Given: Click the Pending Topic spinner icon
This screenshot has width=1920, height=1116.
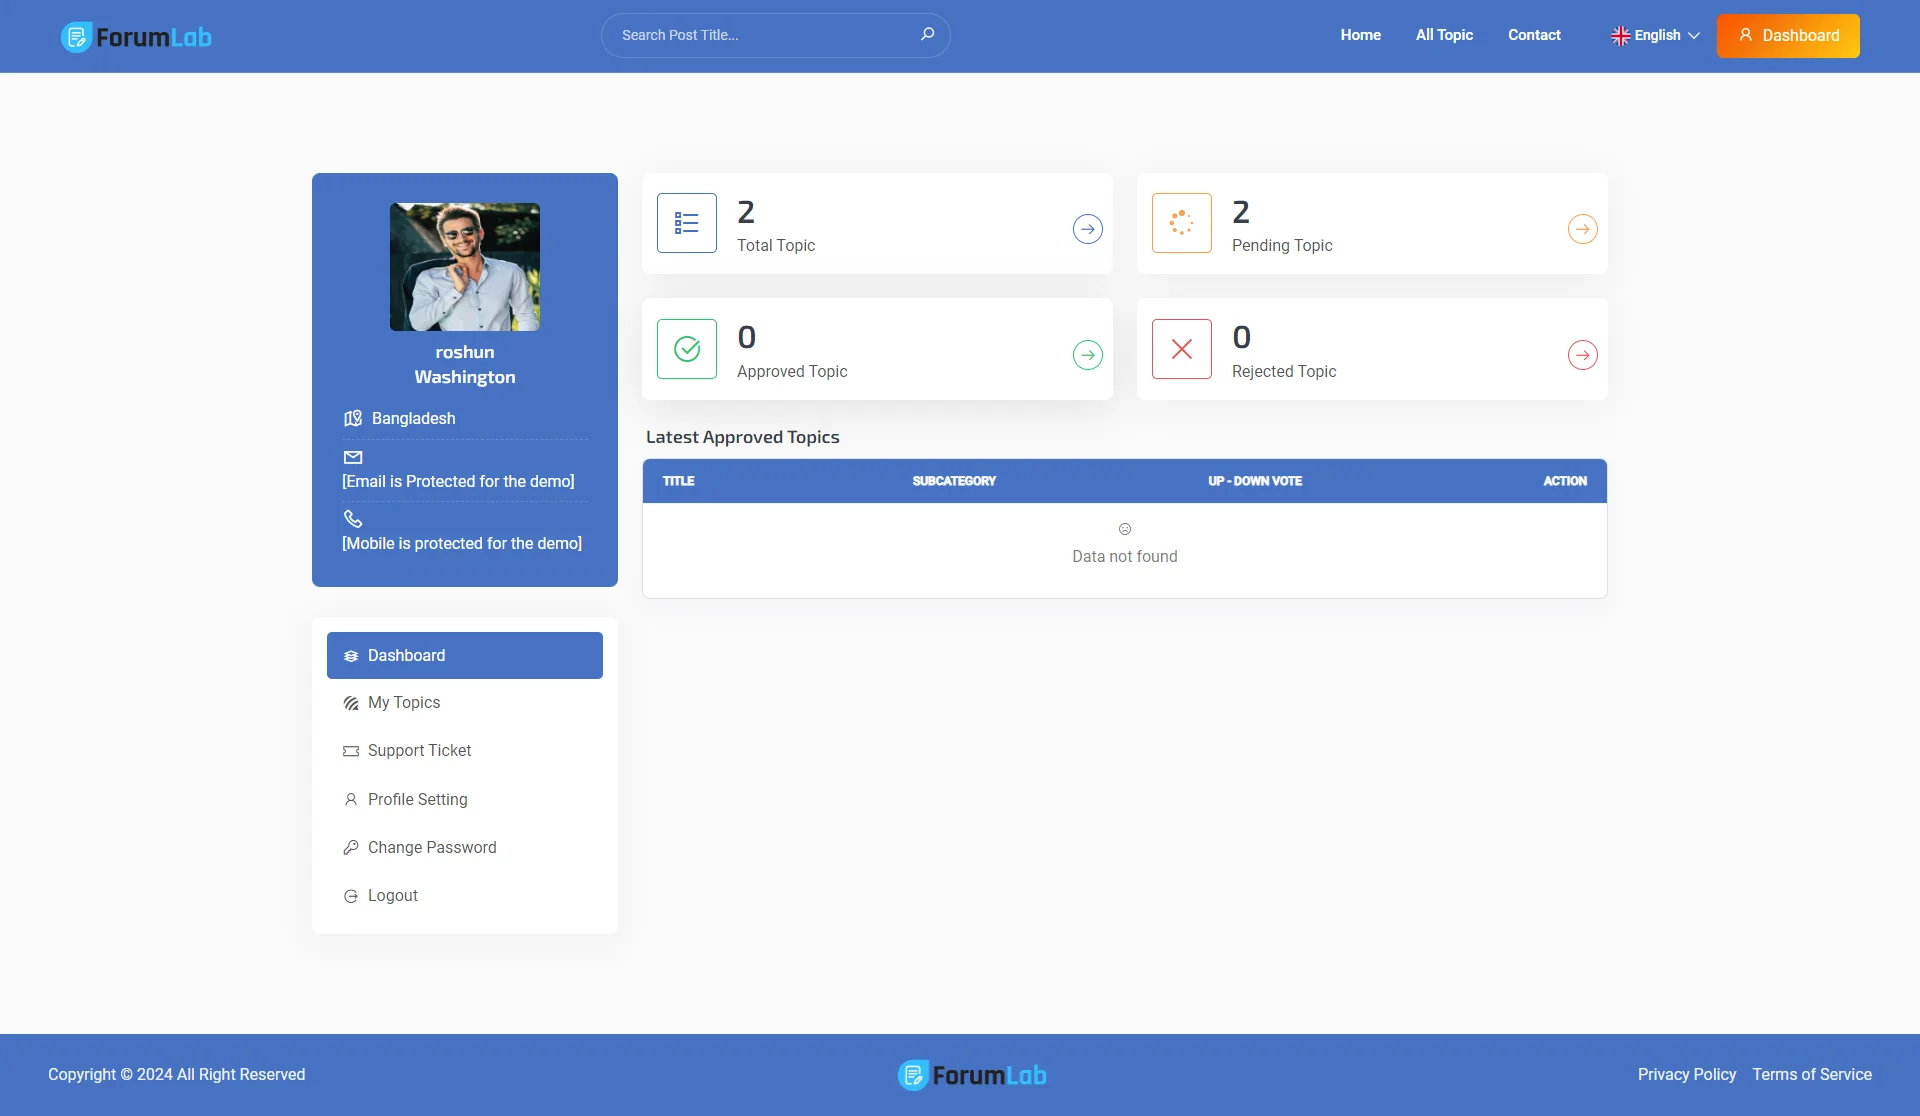Looking at the screenshot, I should click(x=1182, y=223).
